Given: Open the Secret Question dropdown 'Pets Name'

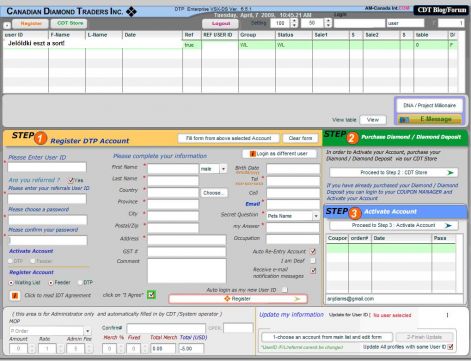Looking at the screenshot, I should (x=316, y=216).
